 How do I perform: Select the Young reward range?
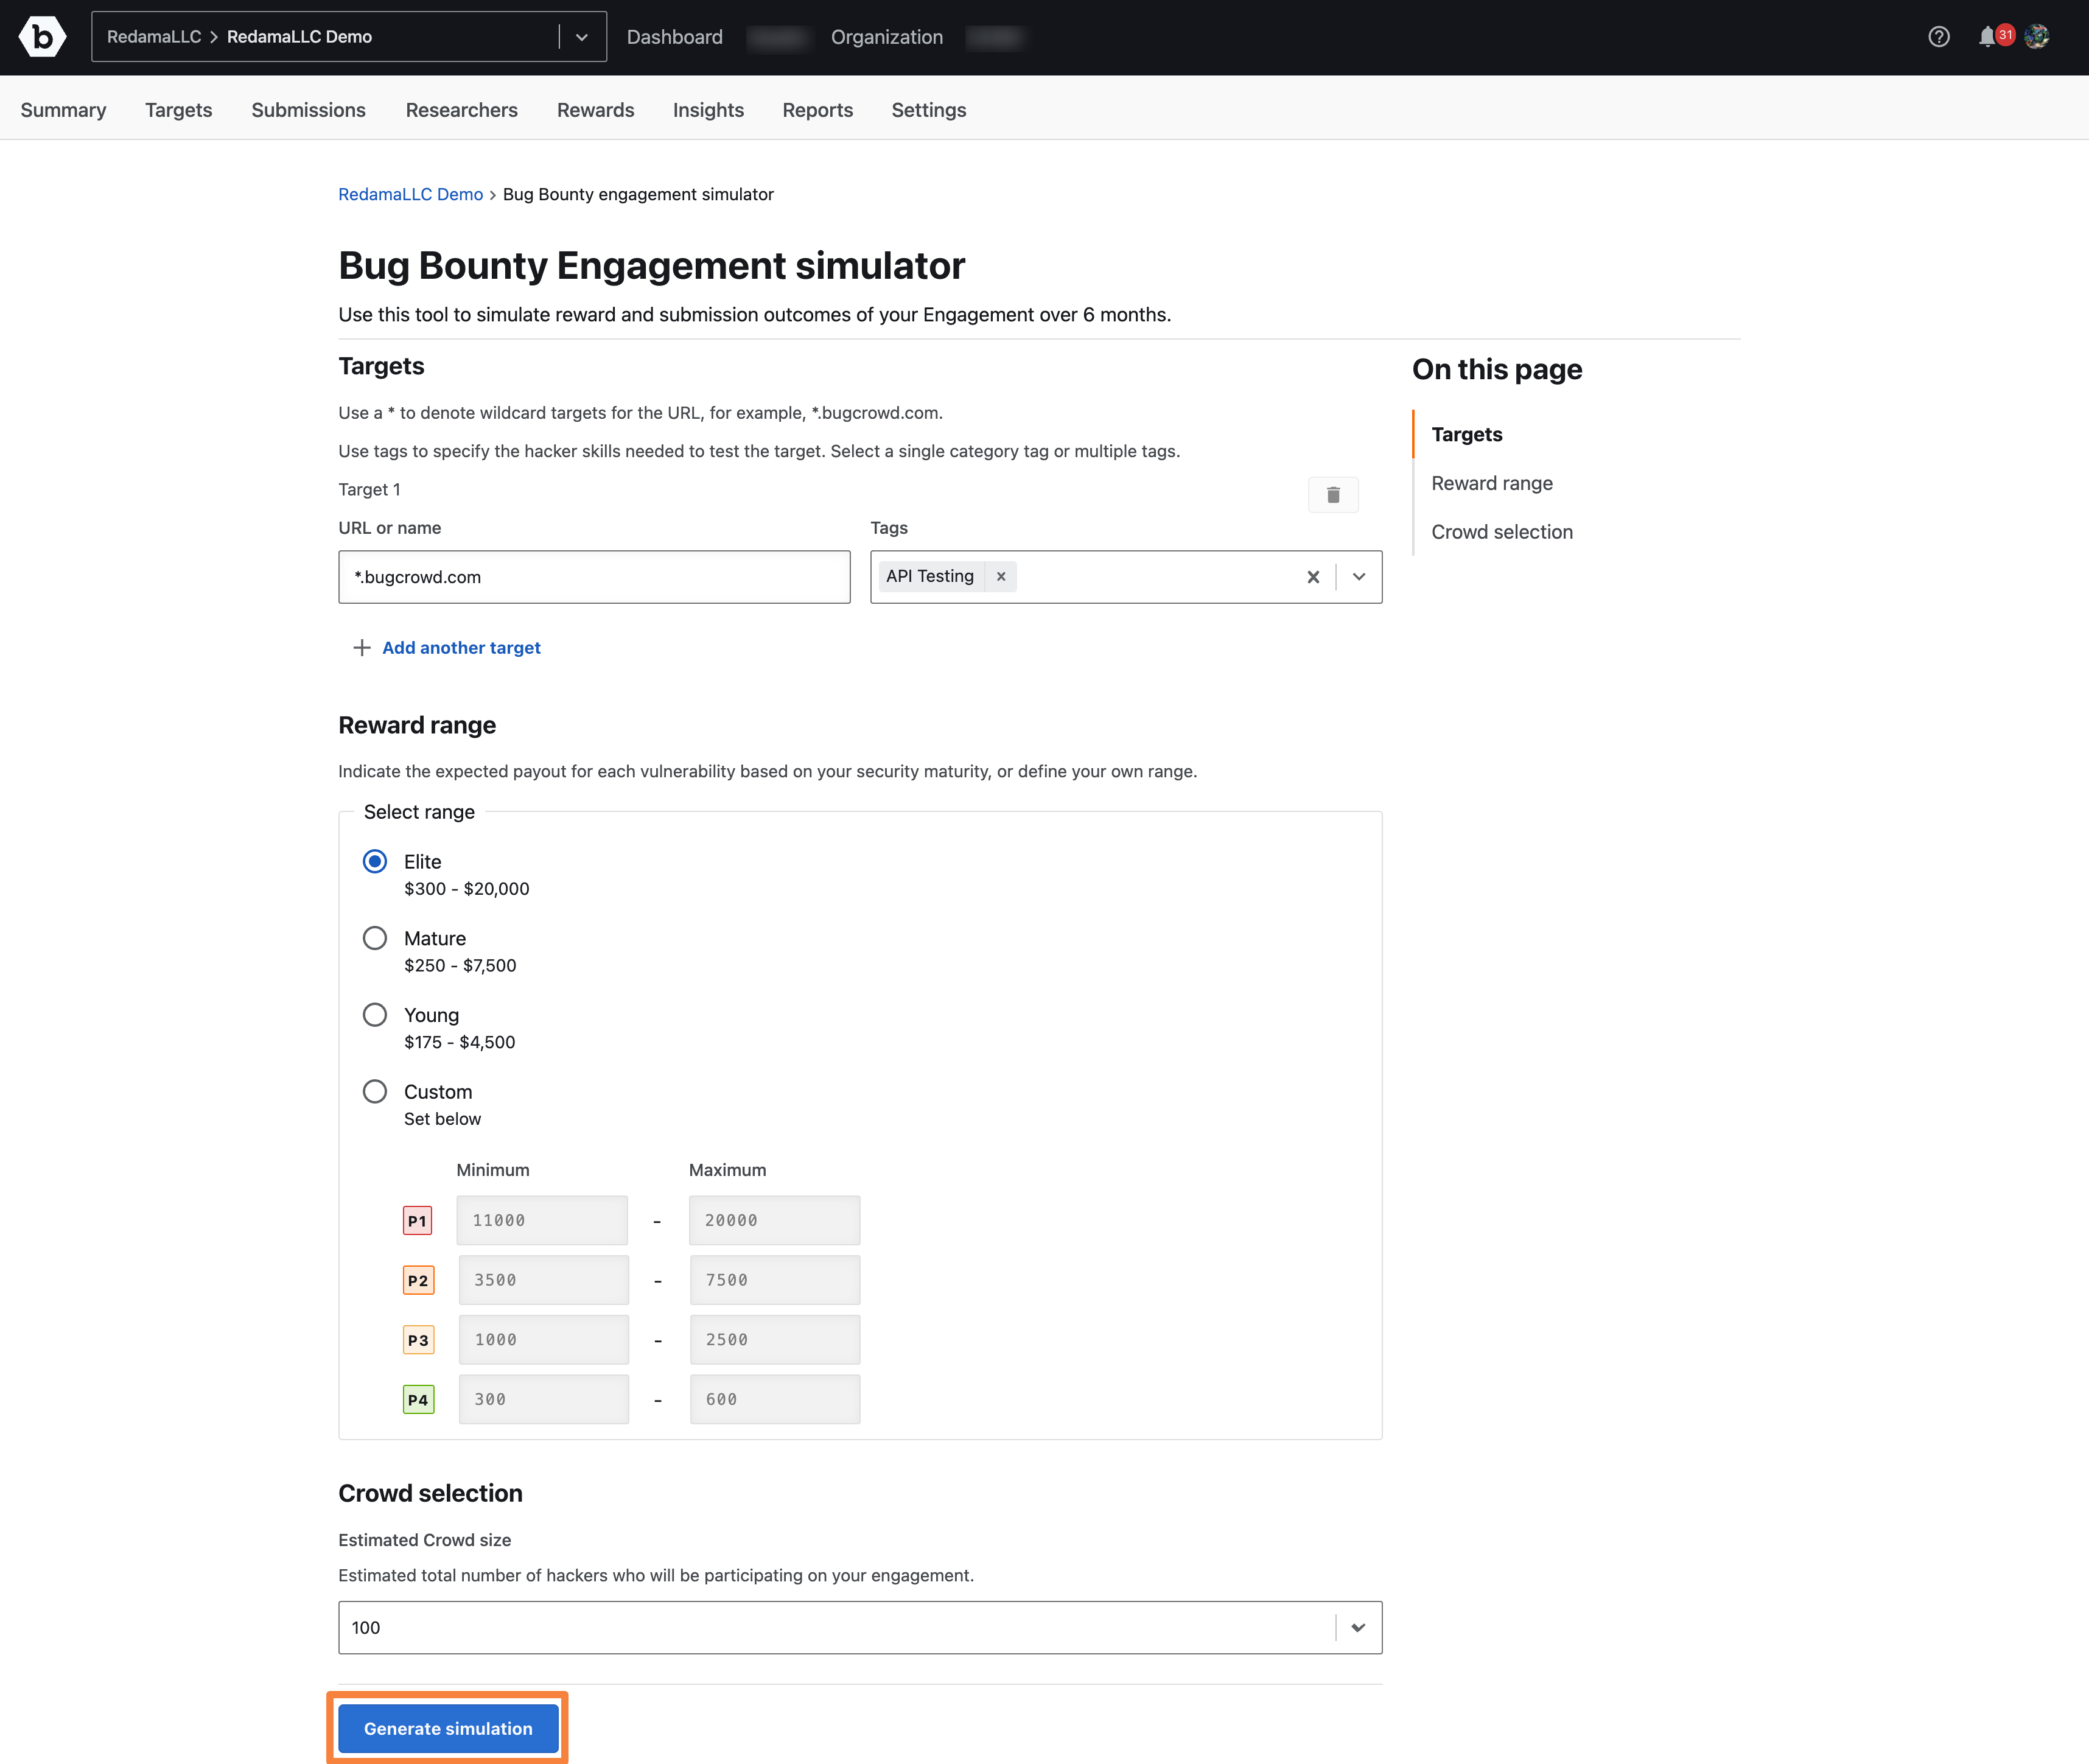point(375,1015)
